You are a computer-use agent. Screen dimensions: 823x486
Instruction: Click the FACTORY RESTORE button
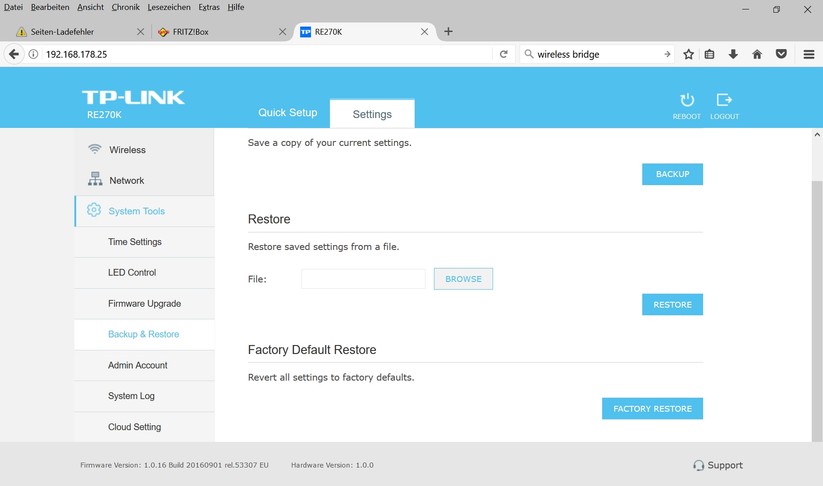[652, 409]
